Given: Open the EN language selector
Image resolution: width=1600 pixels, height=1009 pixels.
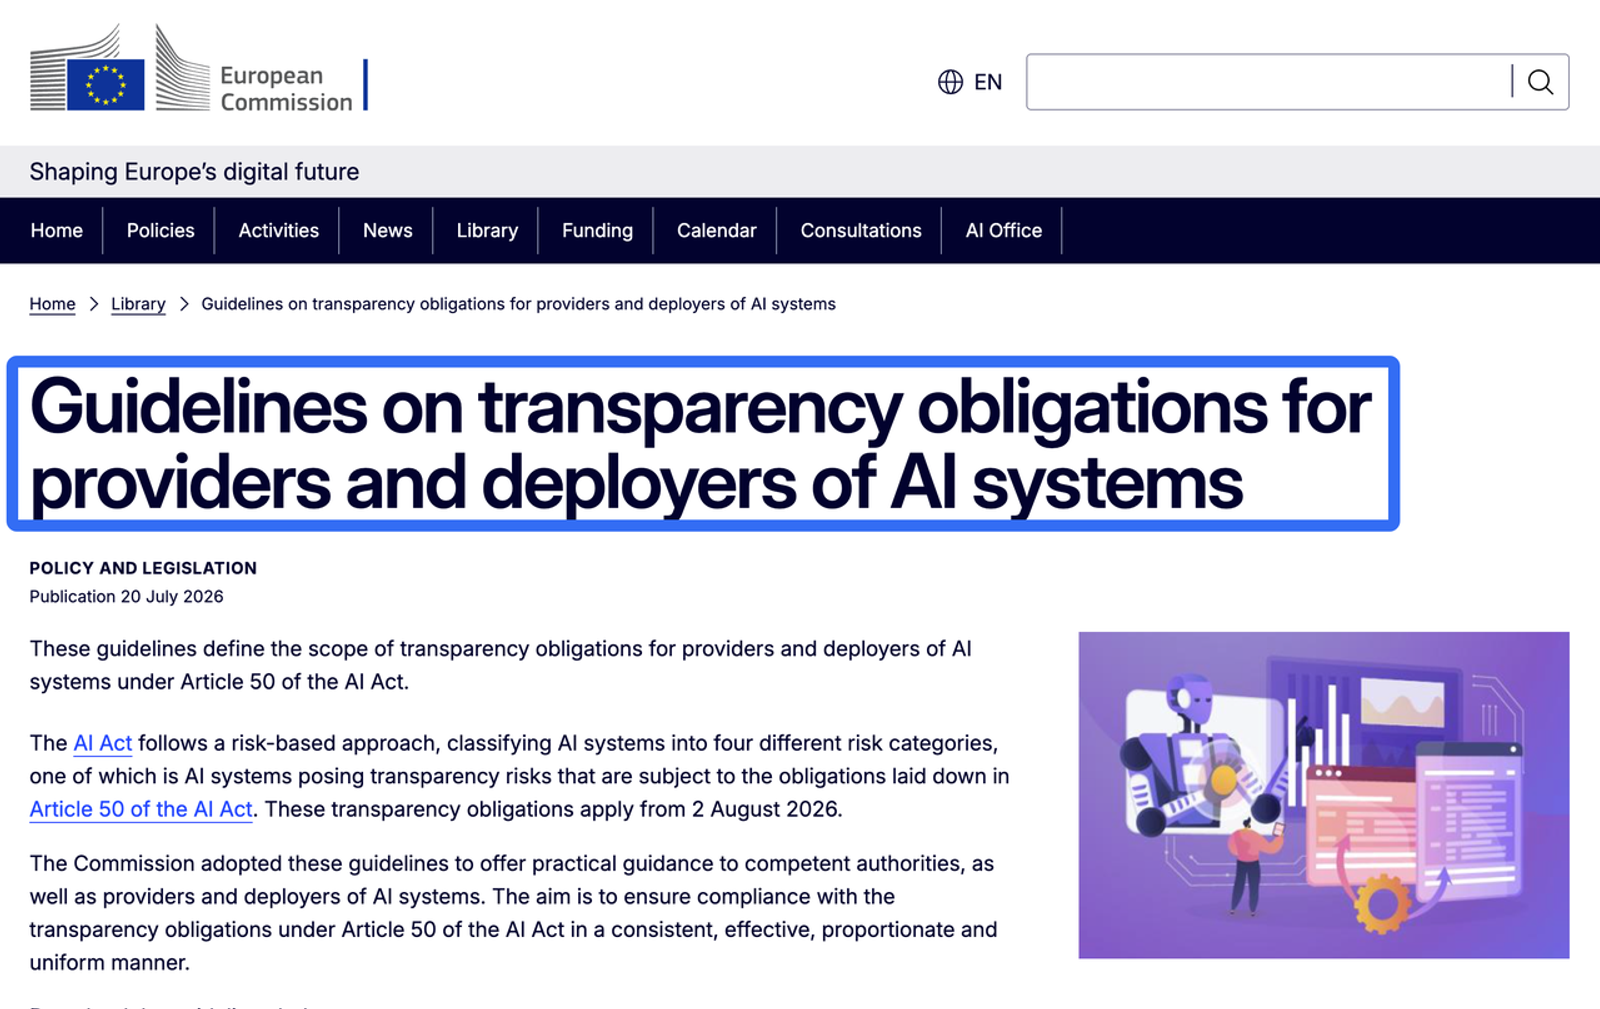Looking at the screenshot, I should pos(969,82).
